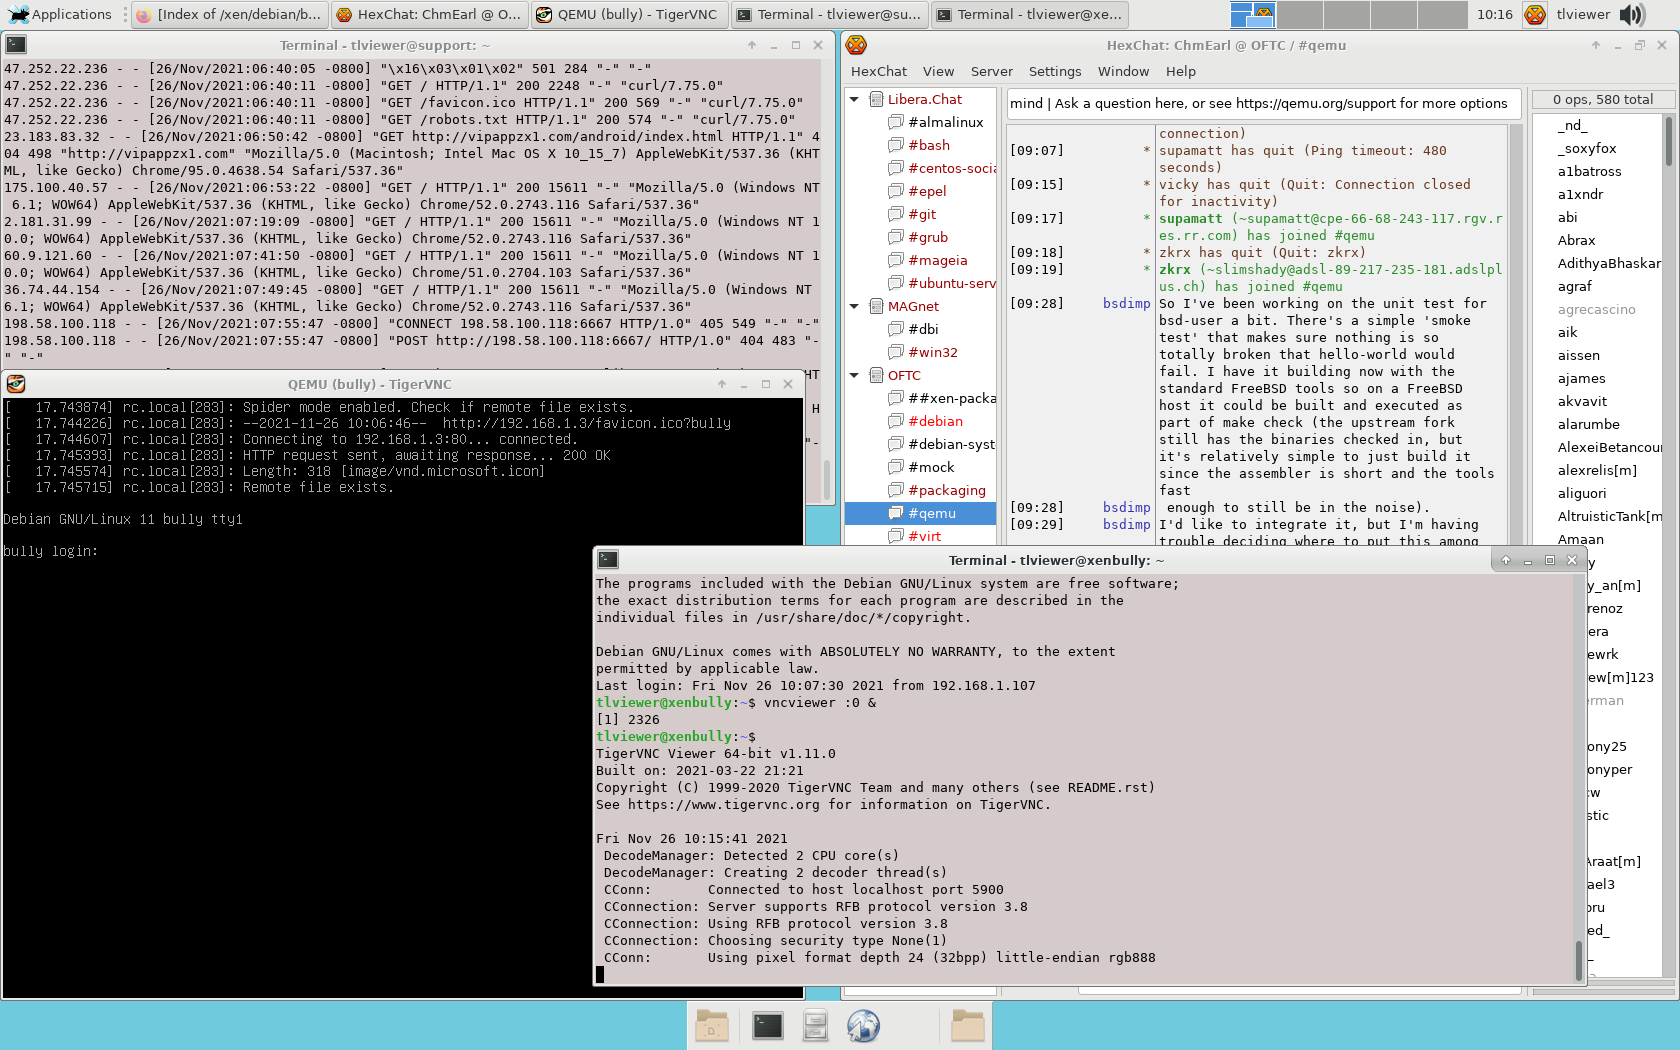
Task: Switch to QEMU (bully) TigerVNC taskbar item
Action: 628,14
